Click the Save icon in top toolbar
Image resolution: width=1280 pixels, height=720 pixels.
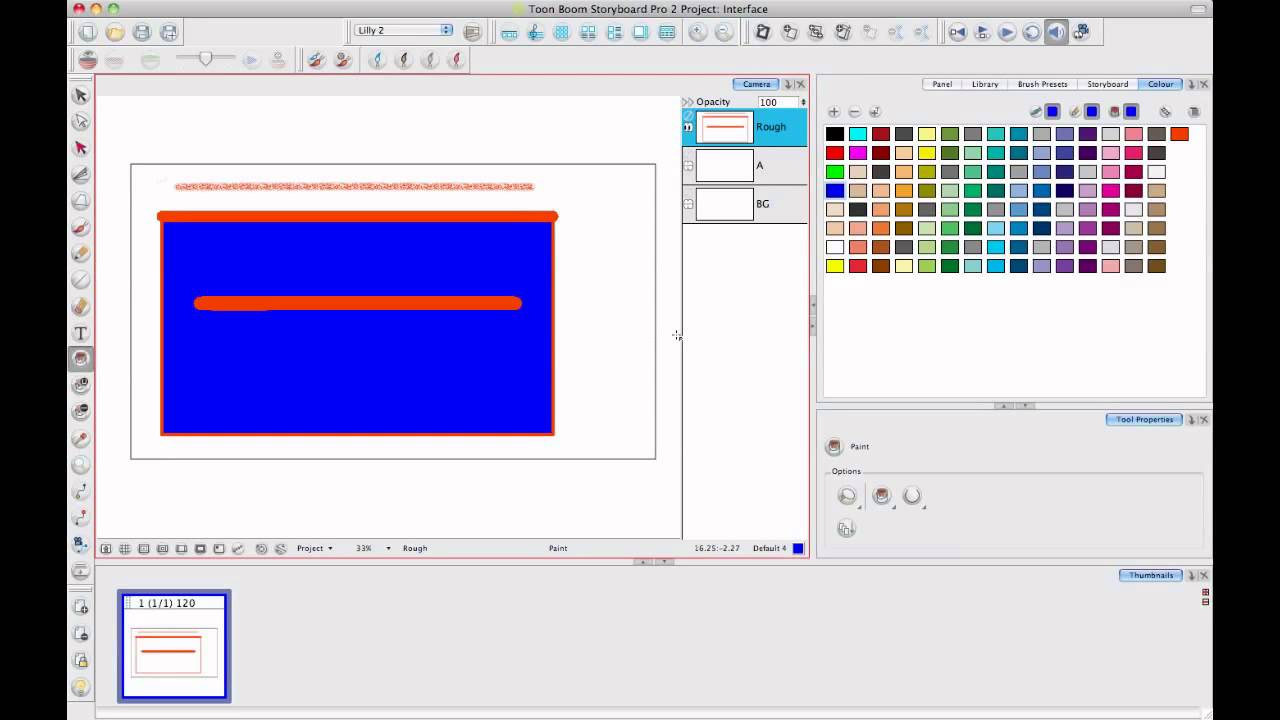tap(142, 32)
